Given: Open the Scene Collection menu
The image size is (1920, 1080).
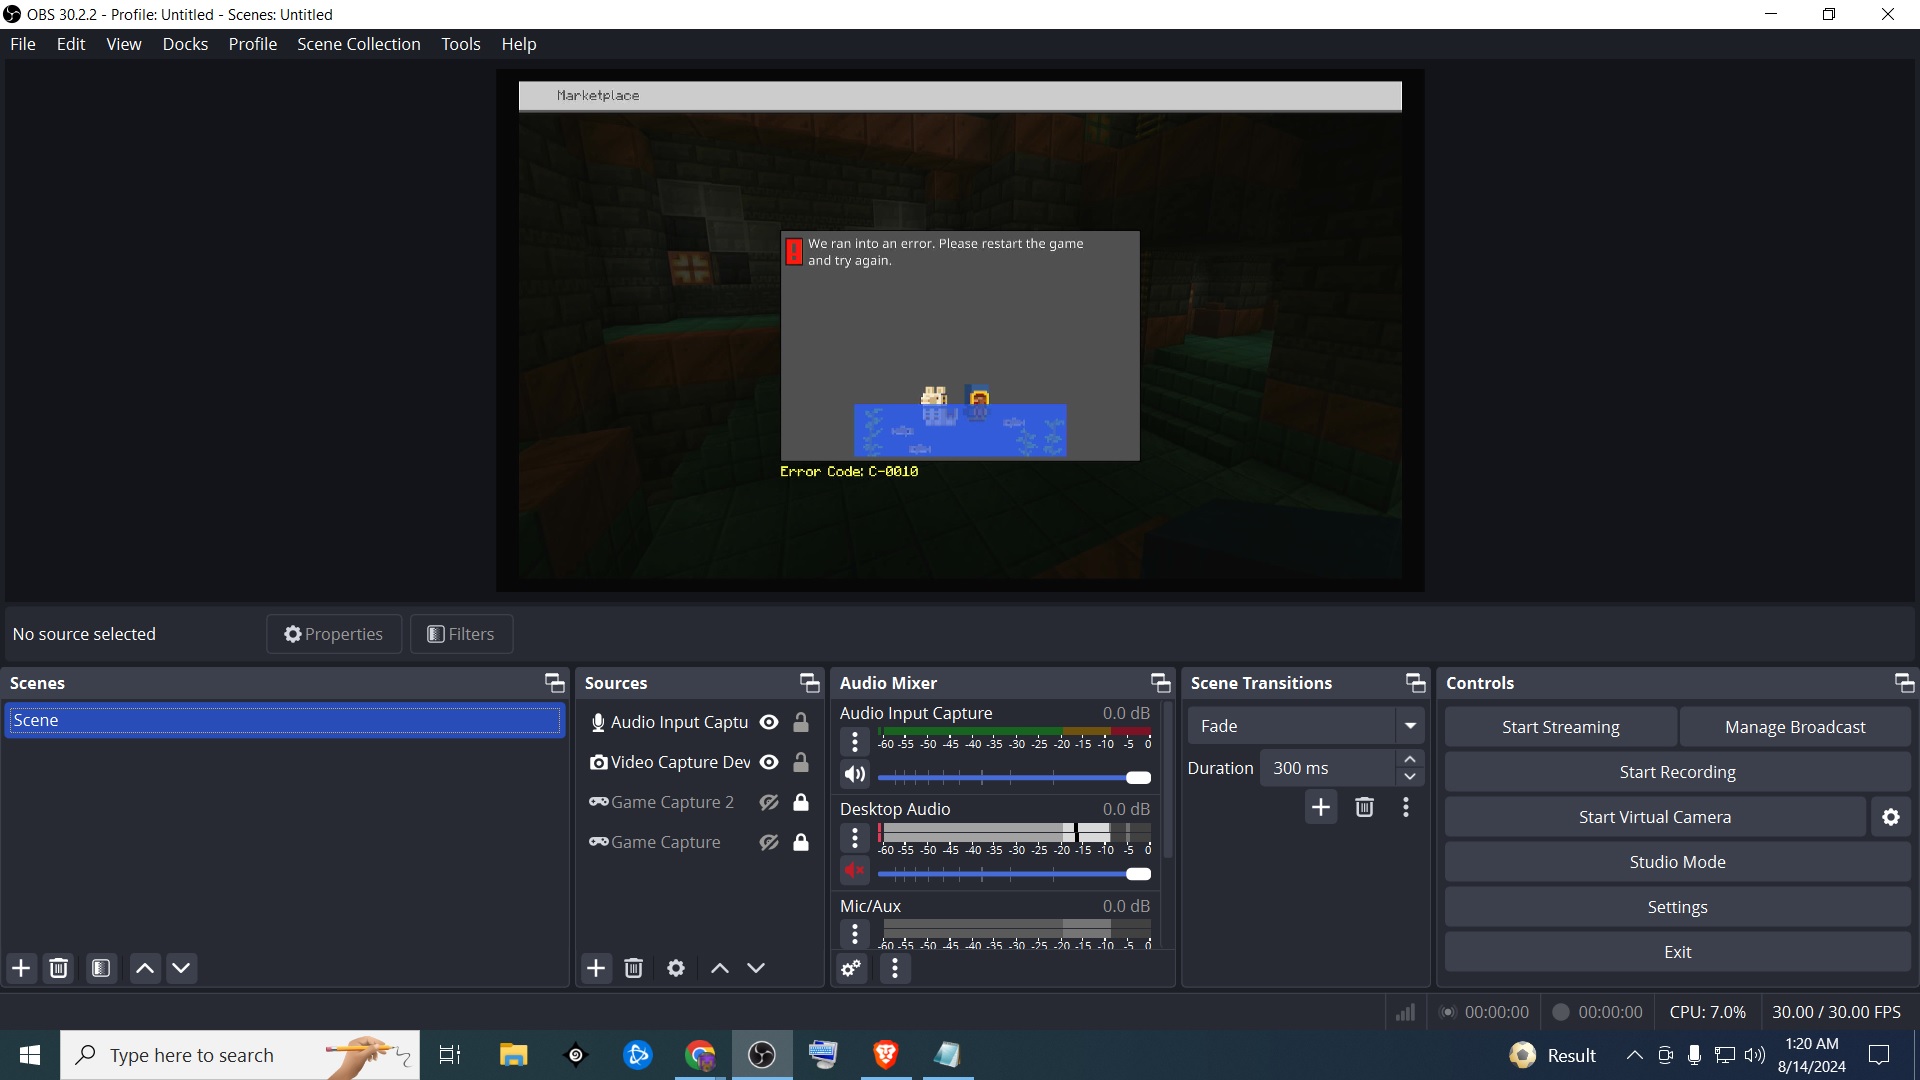Looking at the screenshot, I should point(358,44).
